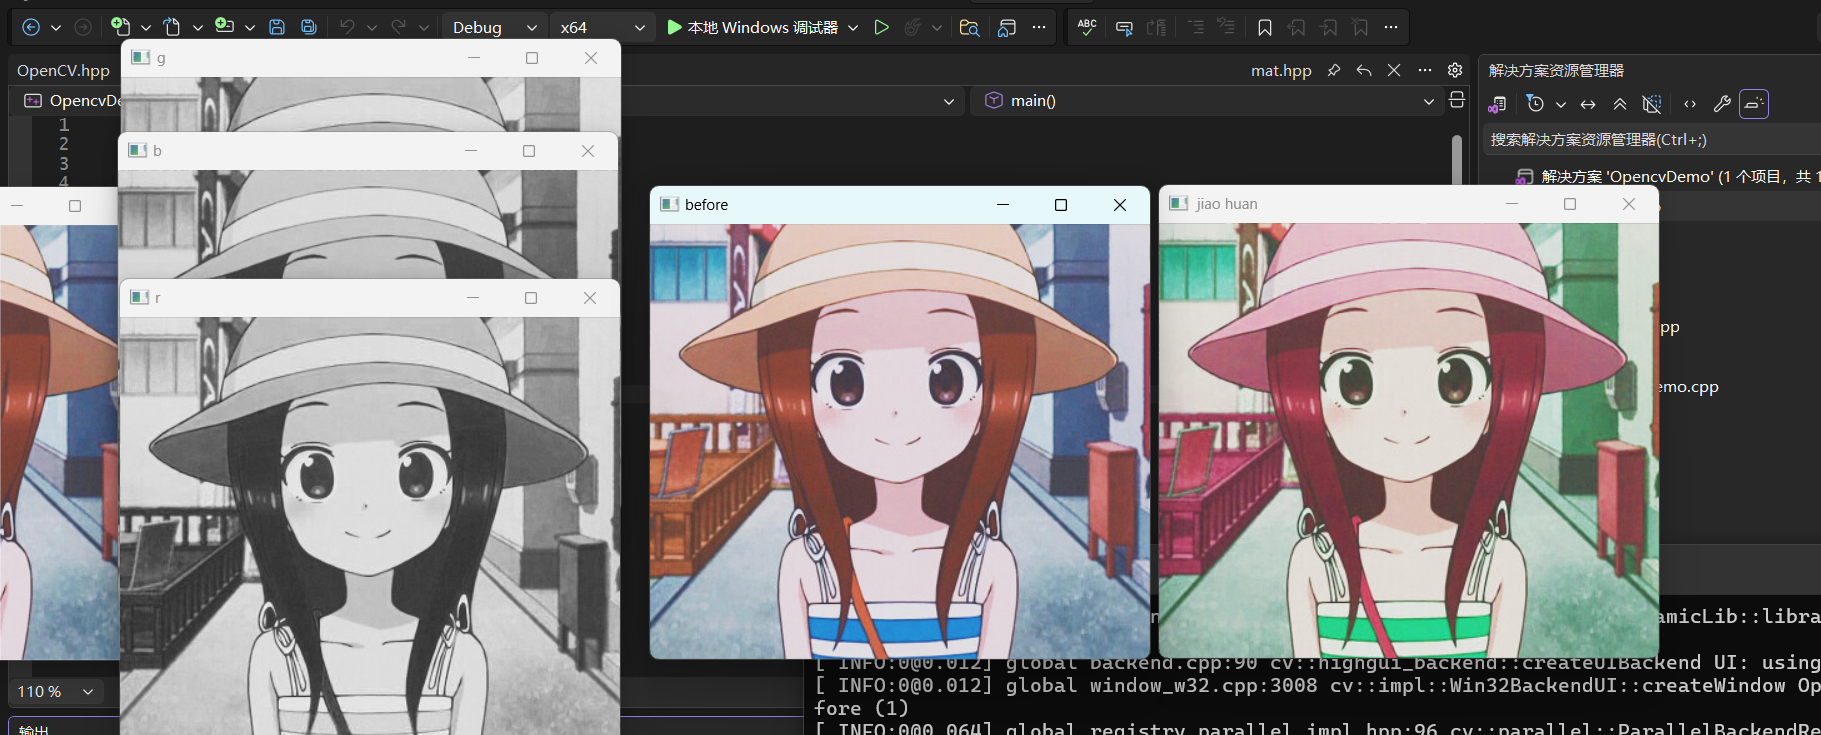Viewport: 1821px width, 735px height.
Task: Click the comment selection toolbar icon
Action: tap(1124, 27)
